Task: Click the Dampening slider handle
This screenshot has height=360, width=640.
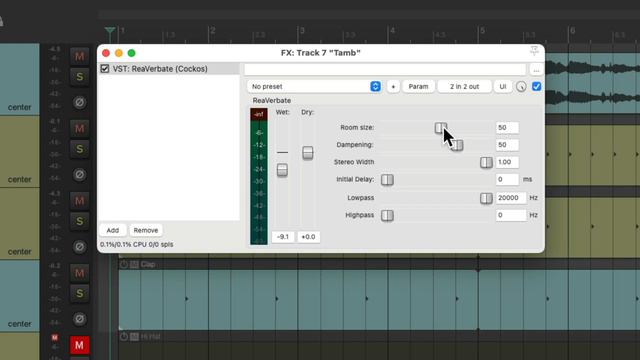Action: click(457, 145)
